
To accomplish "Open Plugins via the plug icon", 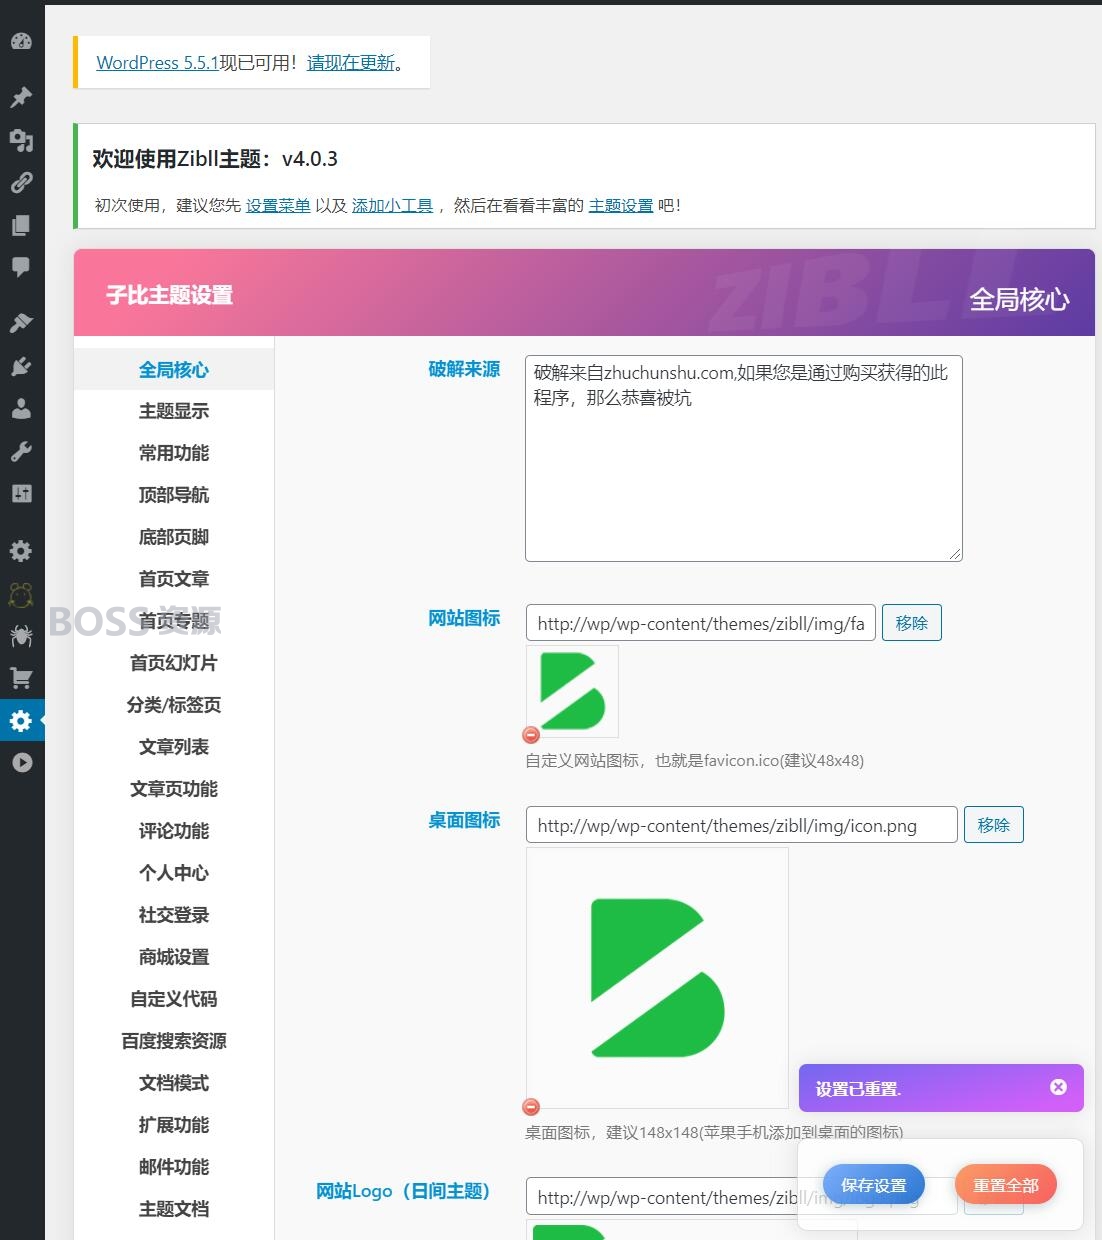I will [21, 366].
